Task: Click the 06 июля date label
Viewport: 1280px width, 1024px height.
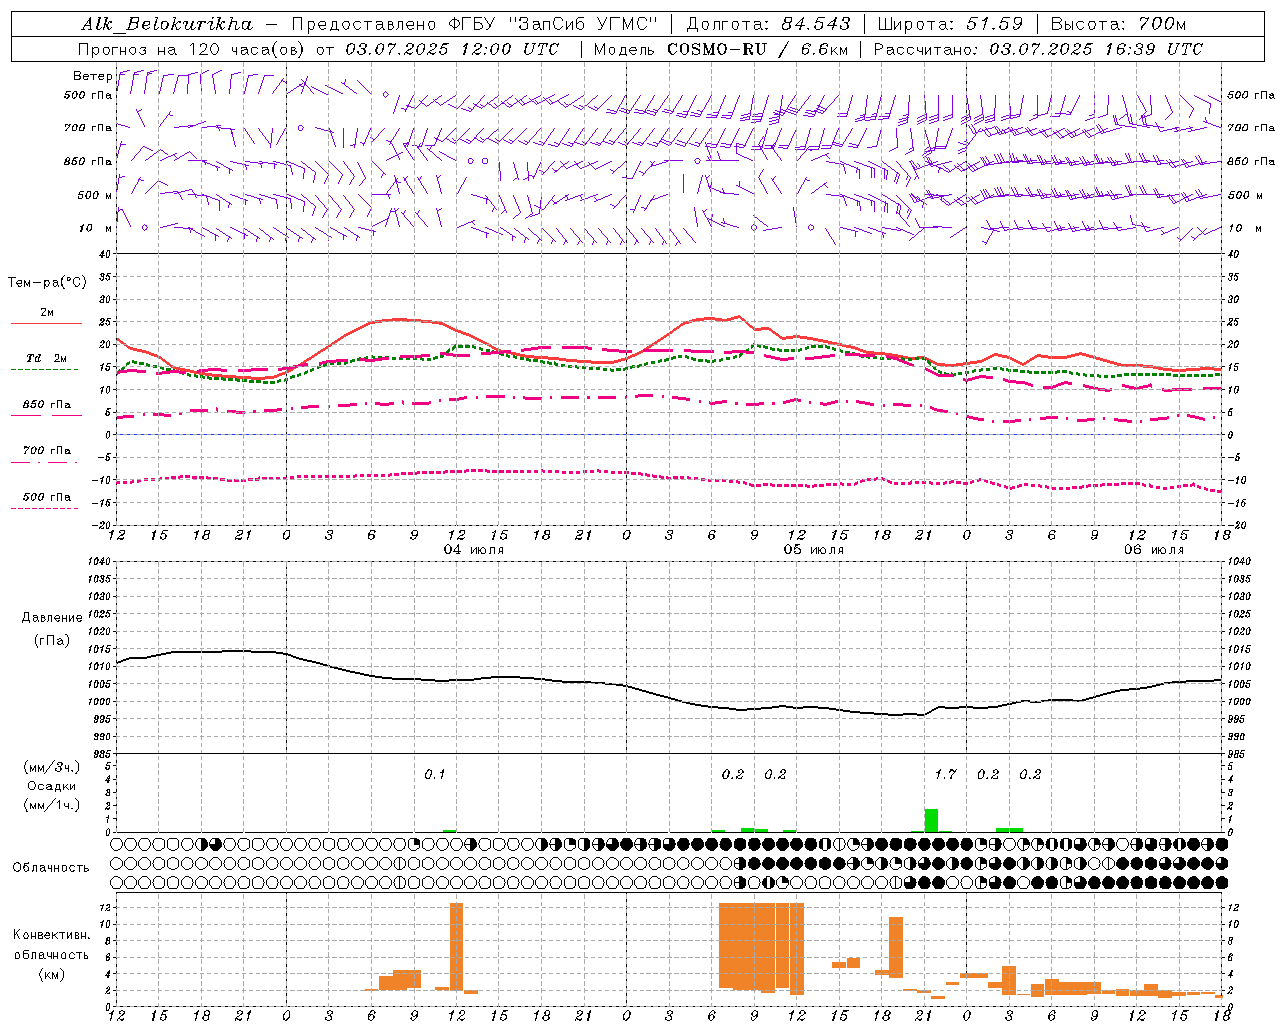Action: [x=1154, y=550]
